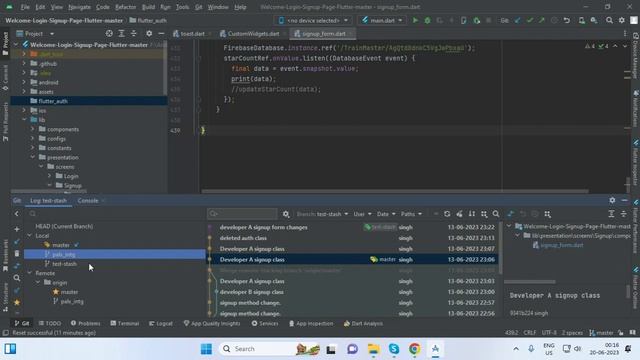
Task: Open the User filter dropdown
Action: click(x=362, y=214)
